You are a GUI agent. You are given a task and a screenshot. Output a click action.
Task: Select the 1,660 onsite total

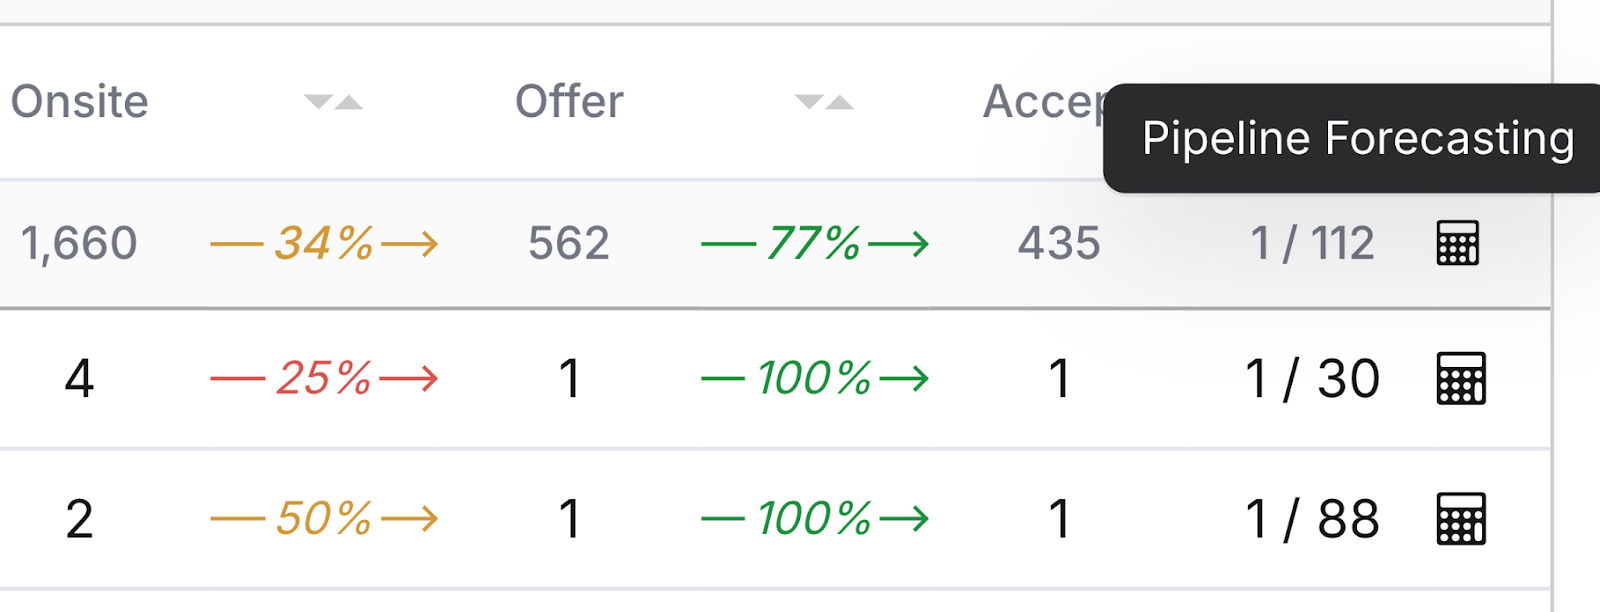click(79, 244)
